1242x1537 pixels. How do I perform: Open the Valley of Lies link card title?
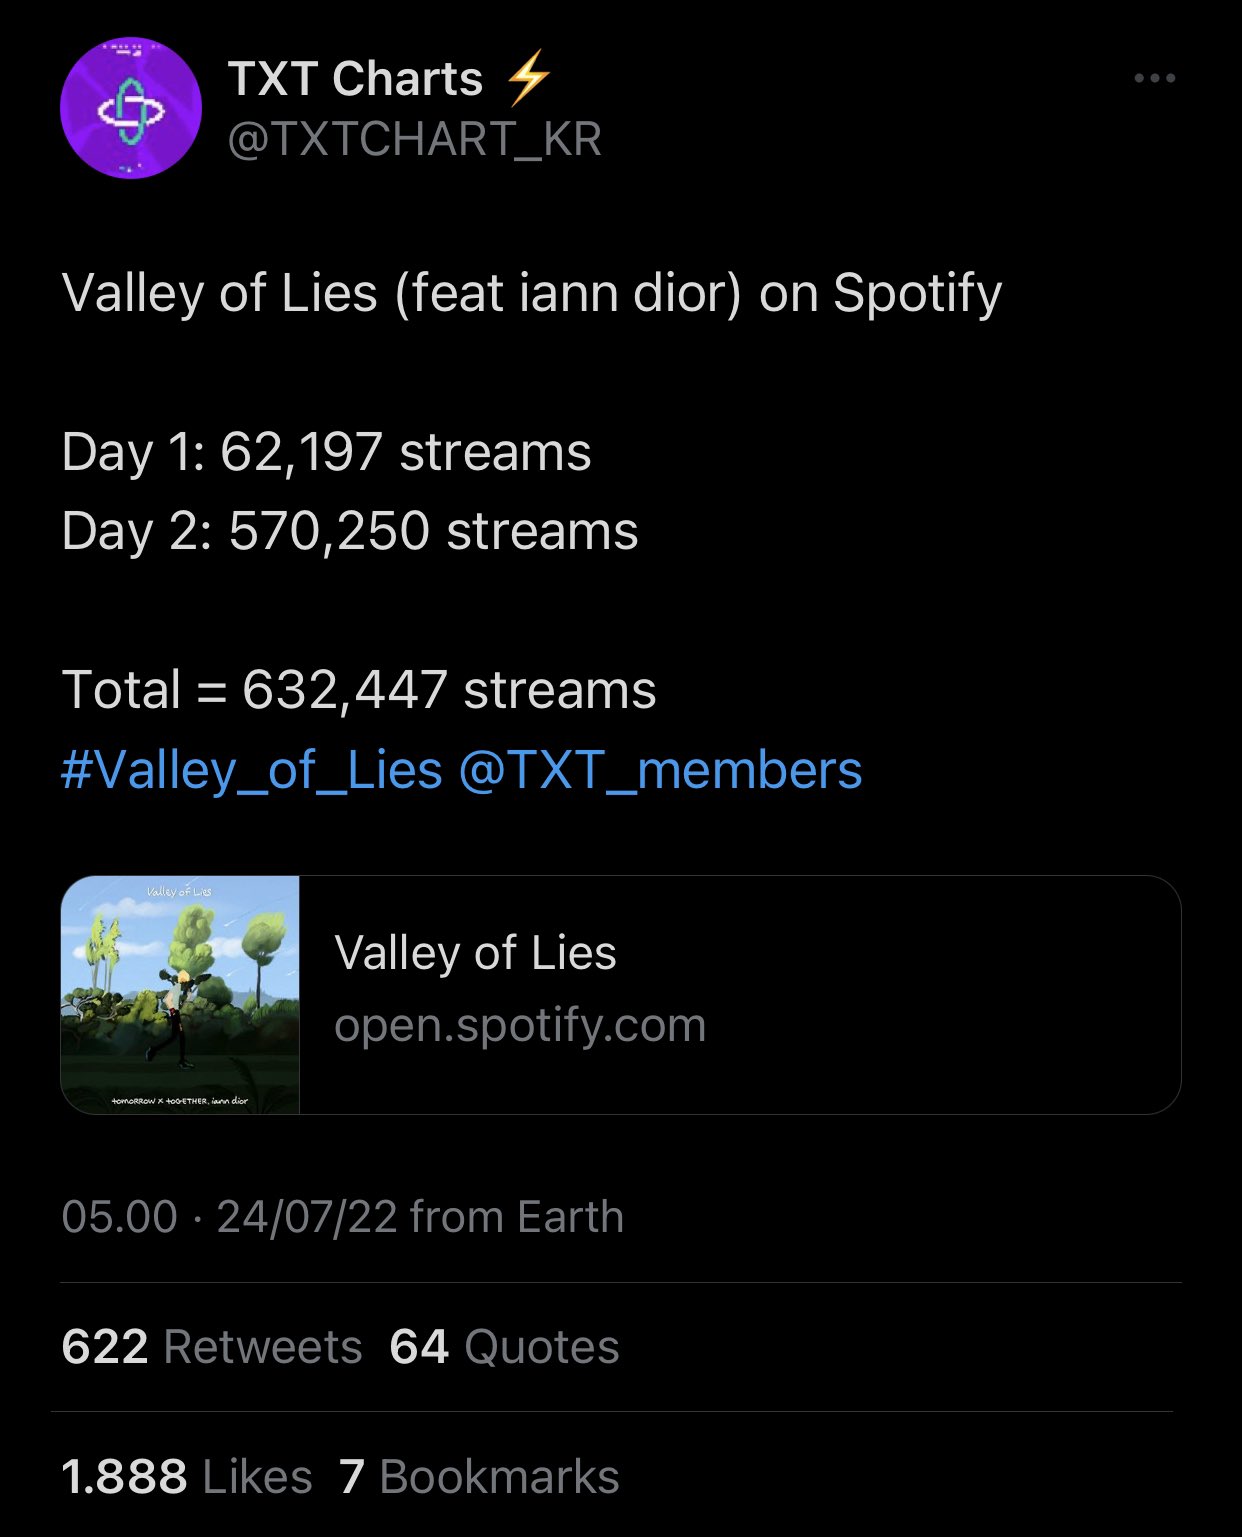[x=475, y=953]
